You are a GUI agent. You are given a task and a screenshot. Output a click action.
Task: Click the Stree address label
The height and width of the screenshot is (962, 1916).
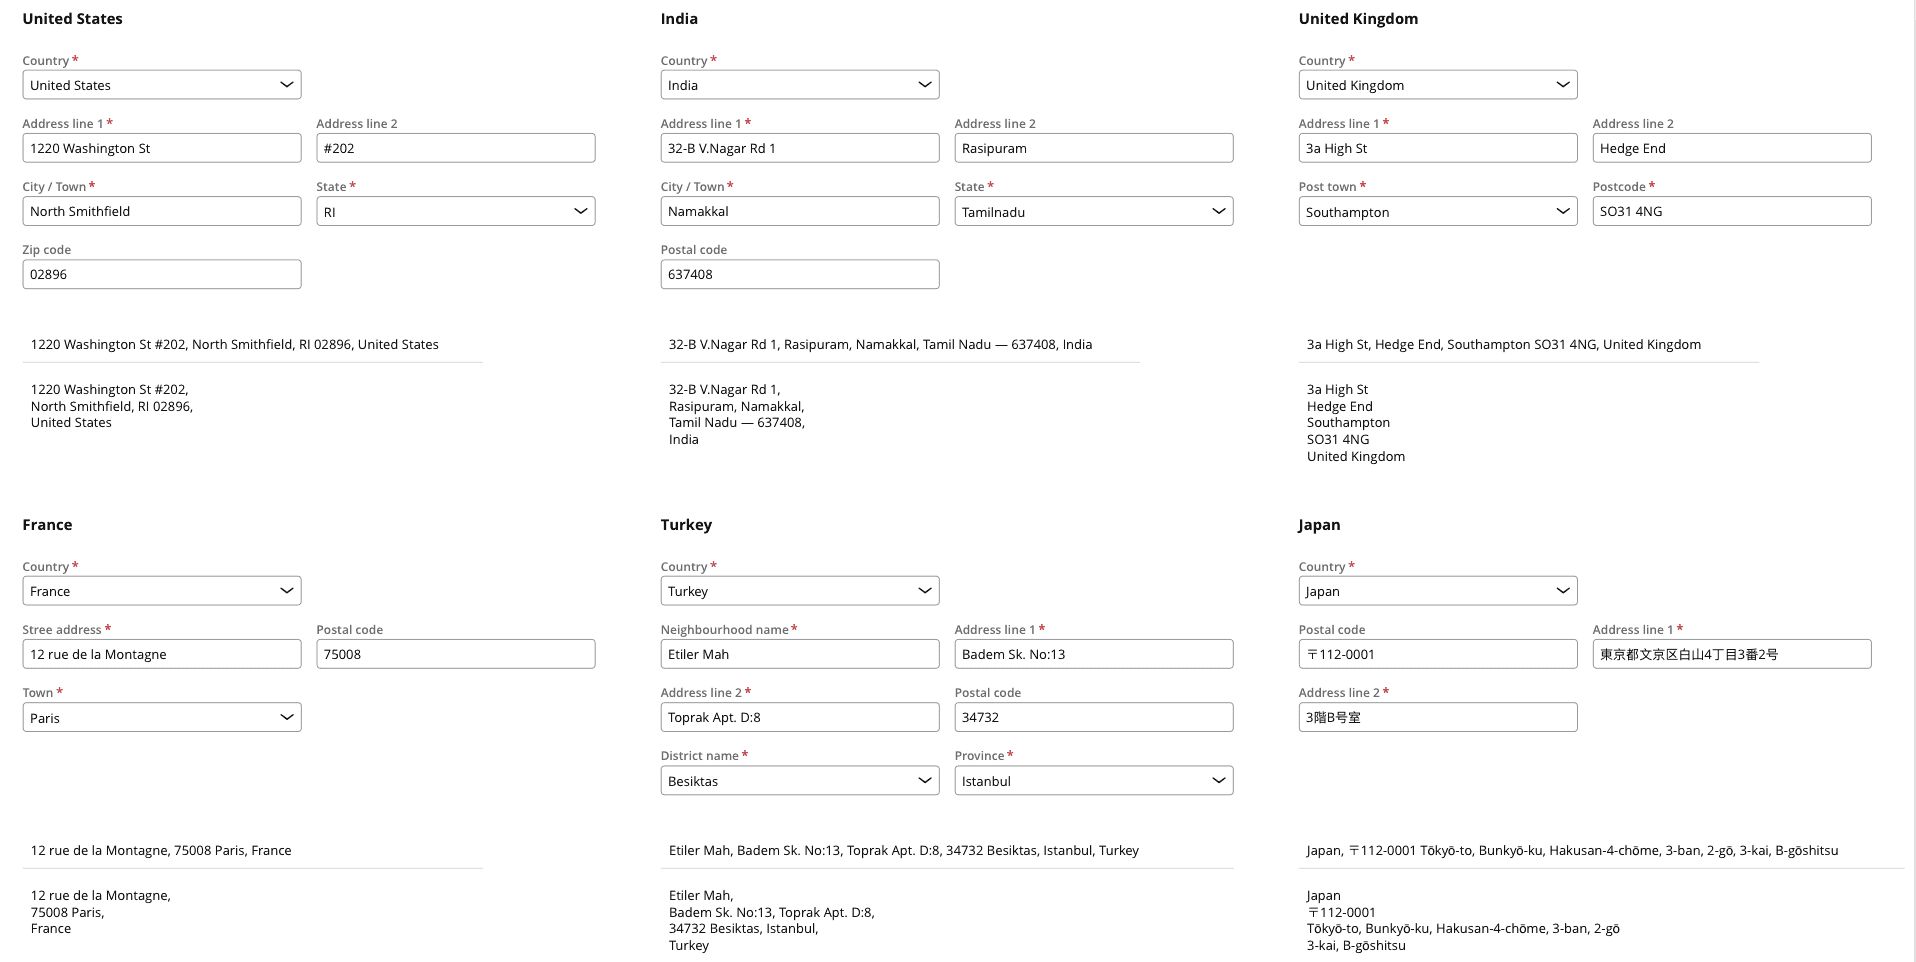62,630
